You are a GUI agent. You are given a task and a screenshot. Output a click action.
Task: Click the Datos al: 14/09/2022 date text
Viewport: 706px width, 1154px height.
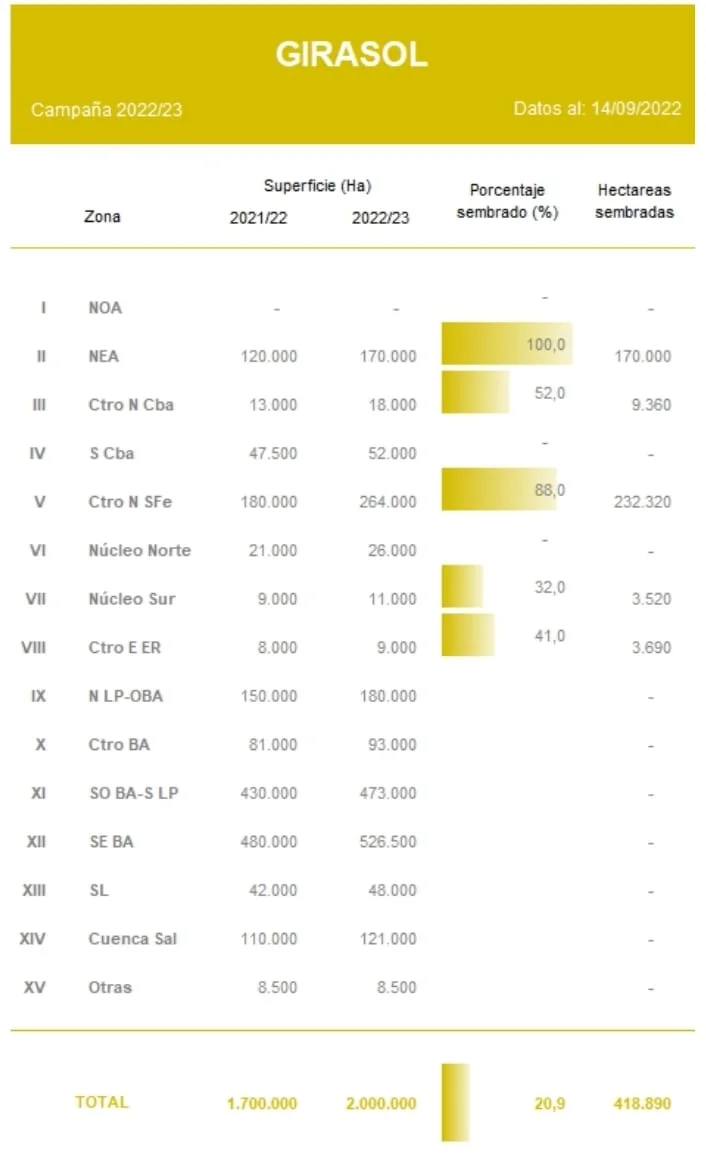pyautogui.click(x=597, y=108)
